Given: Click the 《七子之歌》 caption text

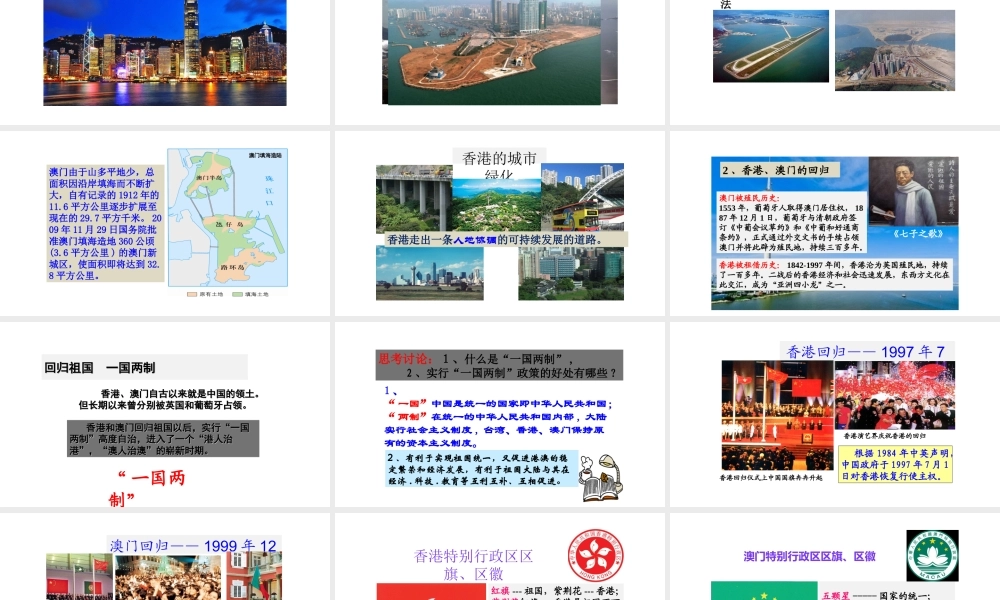Looking at the screenshot, I should (x=918, y=233).
